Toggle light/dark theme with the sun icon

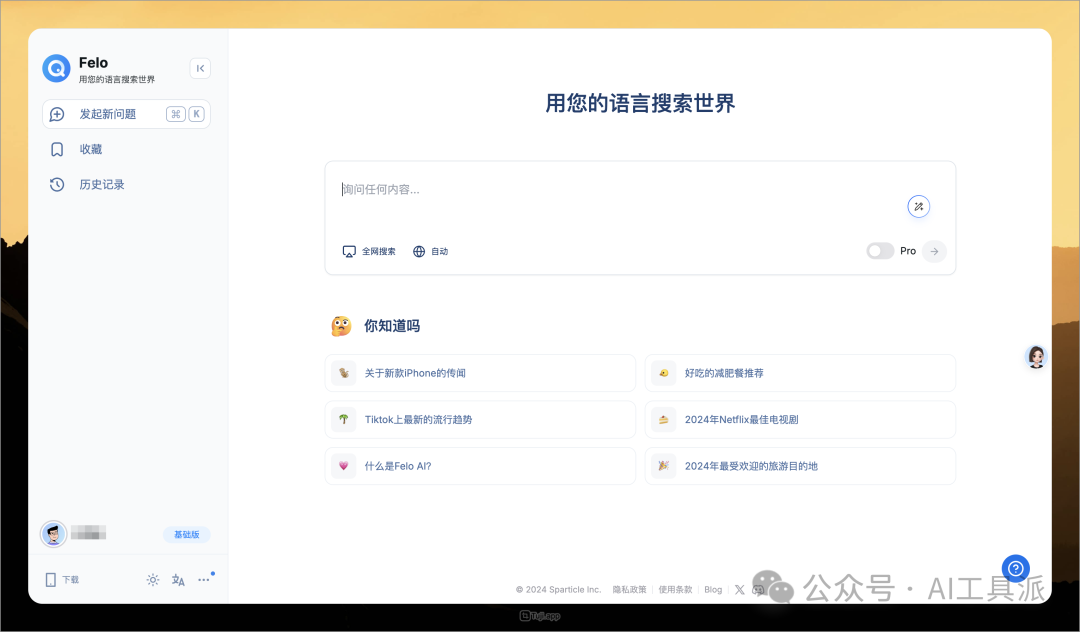point(153,580)
